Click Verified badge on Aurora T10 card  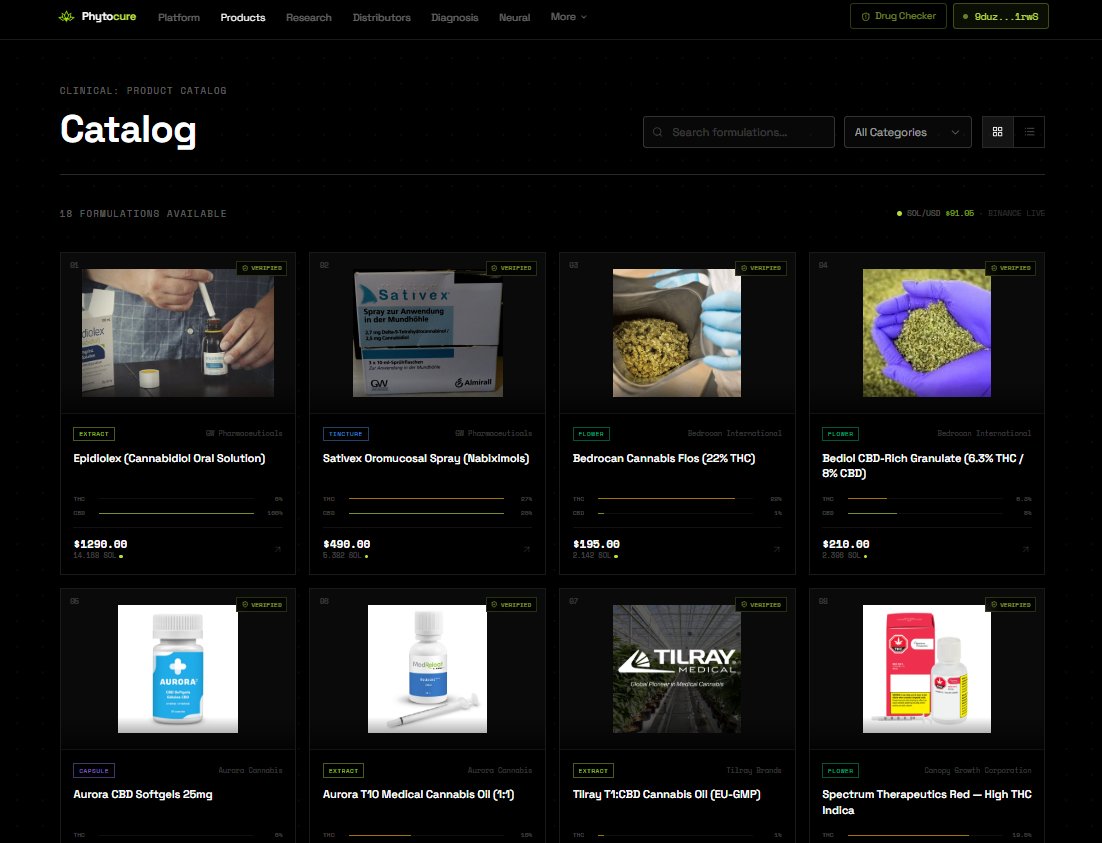(x=511, y=605)
